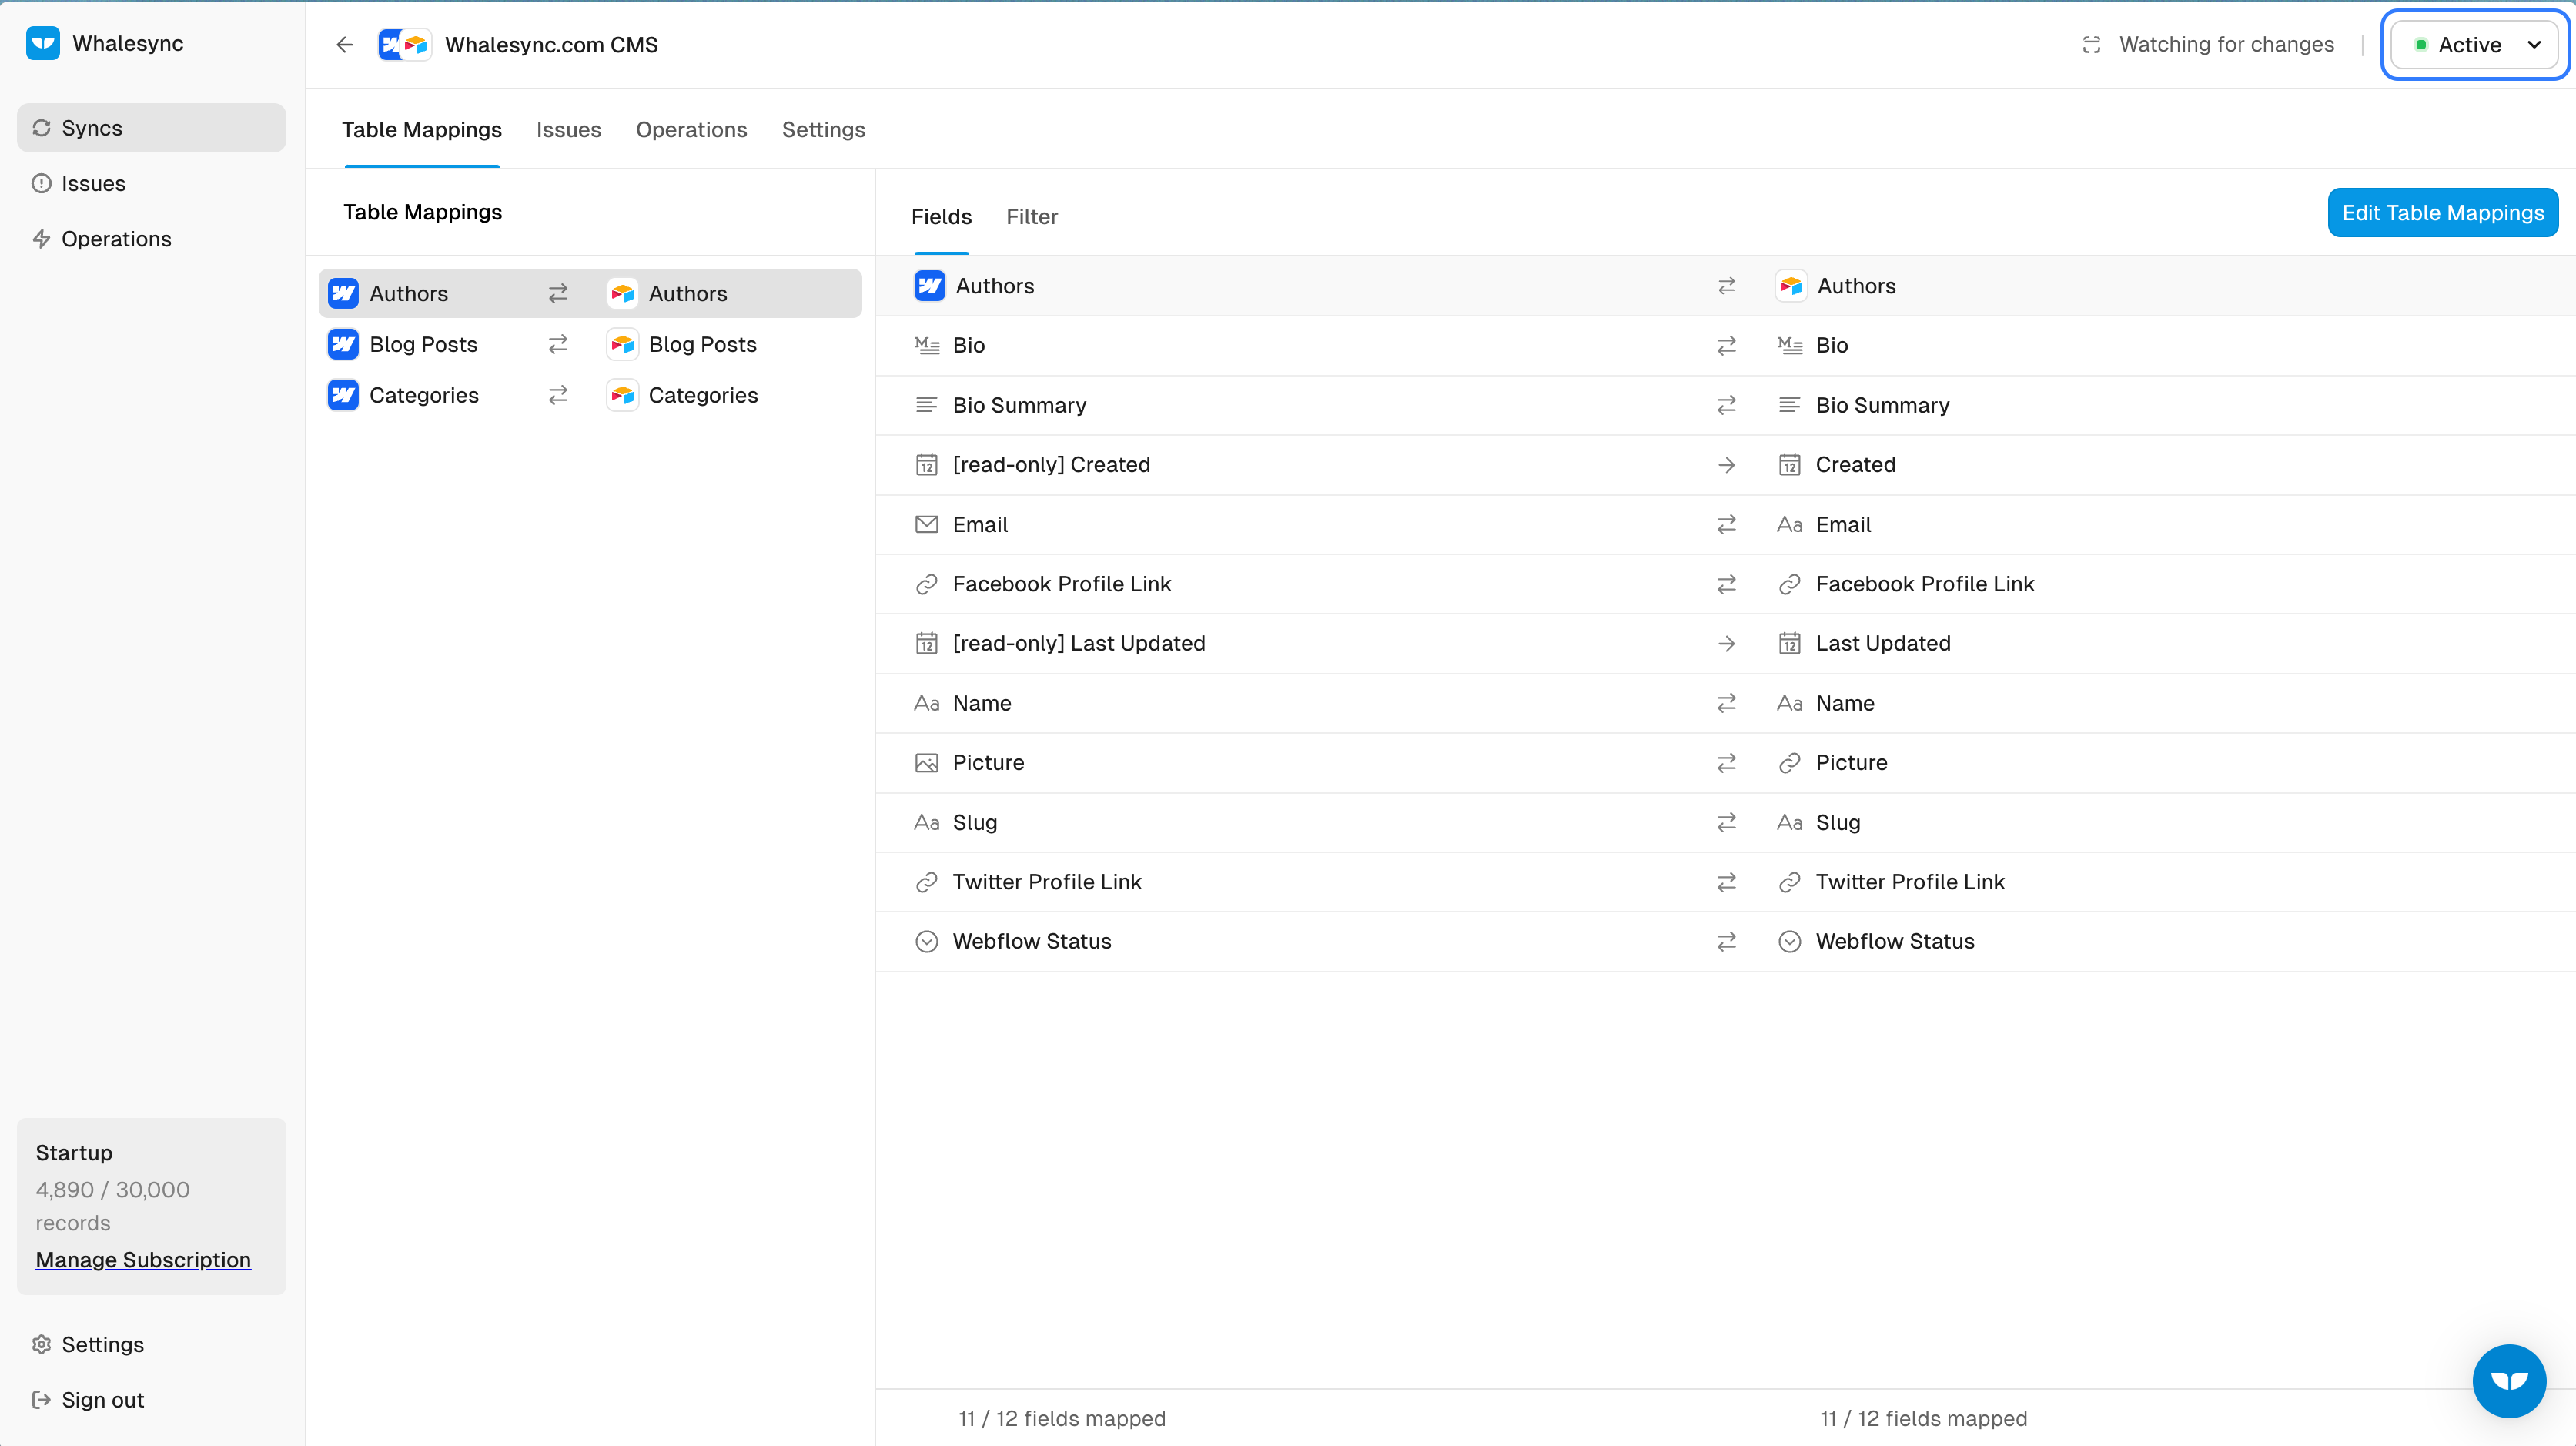
Task: Click the Webflow Name field label
Action: coord(982,704)
